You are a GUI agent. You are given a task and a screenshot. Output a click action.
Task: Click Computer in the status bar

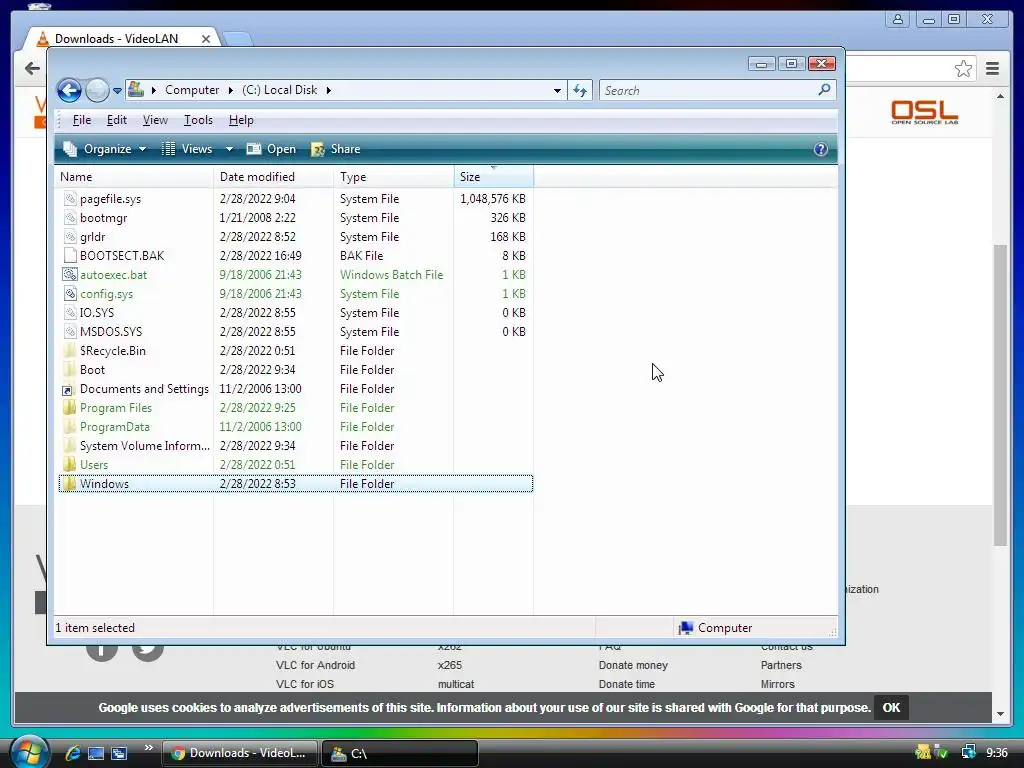point(715,628)
